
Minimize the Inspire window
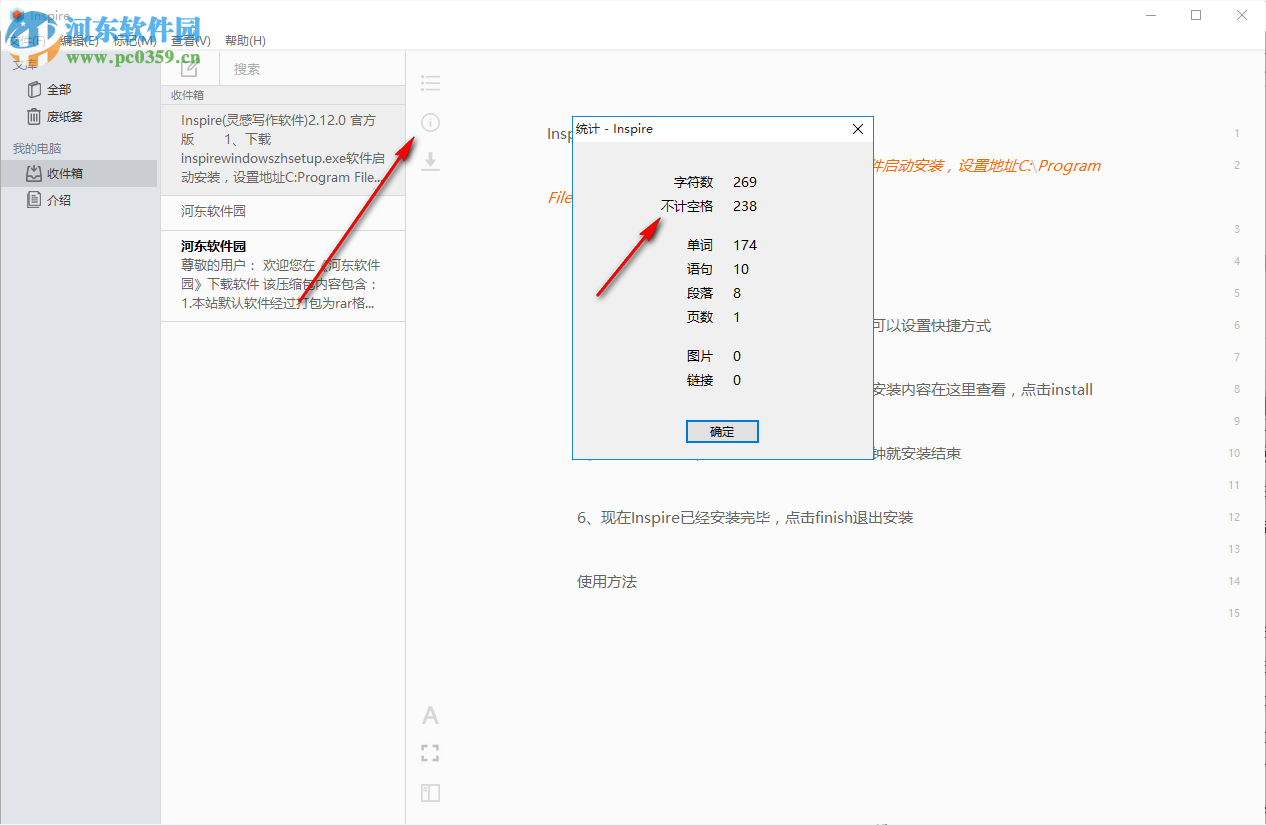(1151, 15)
